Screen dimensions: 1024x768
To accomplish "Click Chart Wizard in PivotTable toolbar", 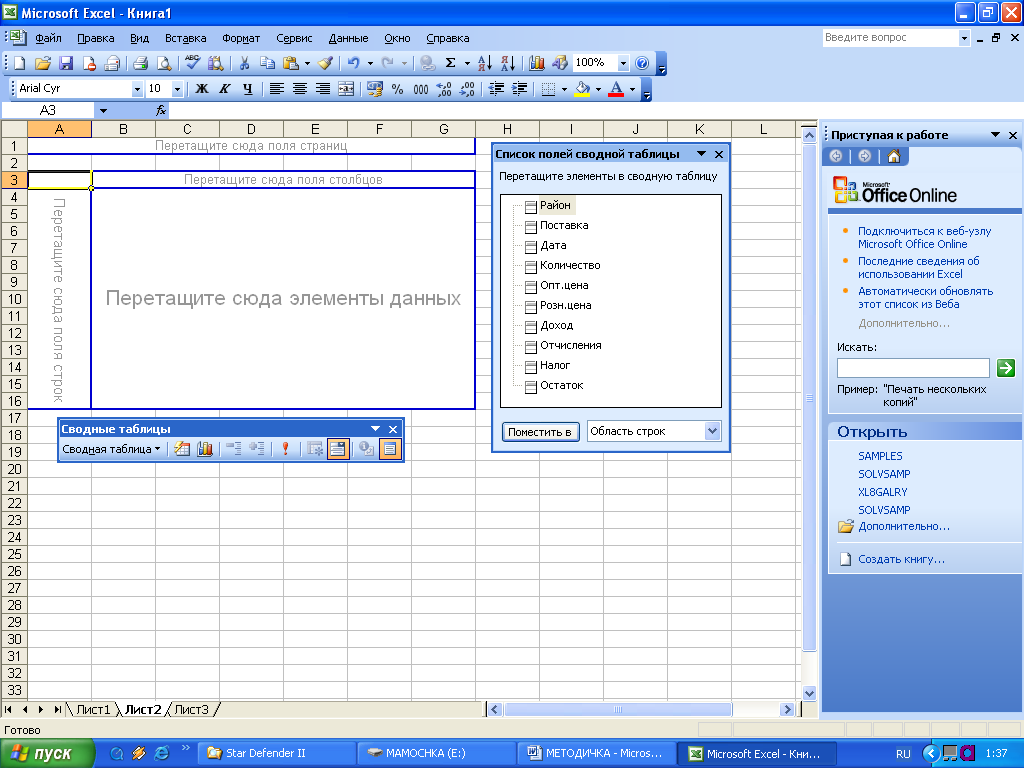I will click(205, 449).
